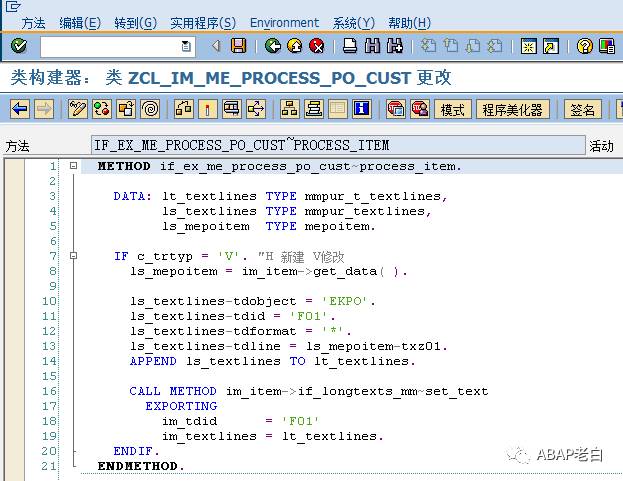Screen dimensions: 623x481
Task: Click the green Back arrow icon
Action: [273, 46]
